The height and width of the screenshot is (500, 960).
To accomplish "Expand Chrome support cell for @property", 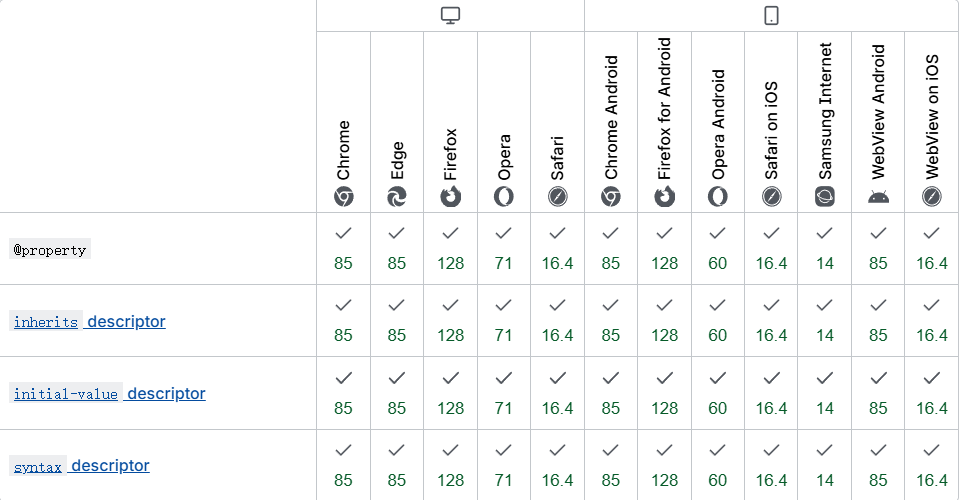I will [x=344, y=249].
